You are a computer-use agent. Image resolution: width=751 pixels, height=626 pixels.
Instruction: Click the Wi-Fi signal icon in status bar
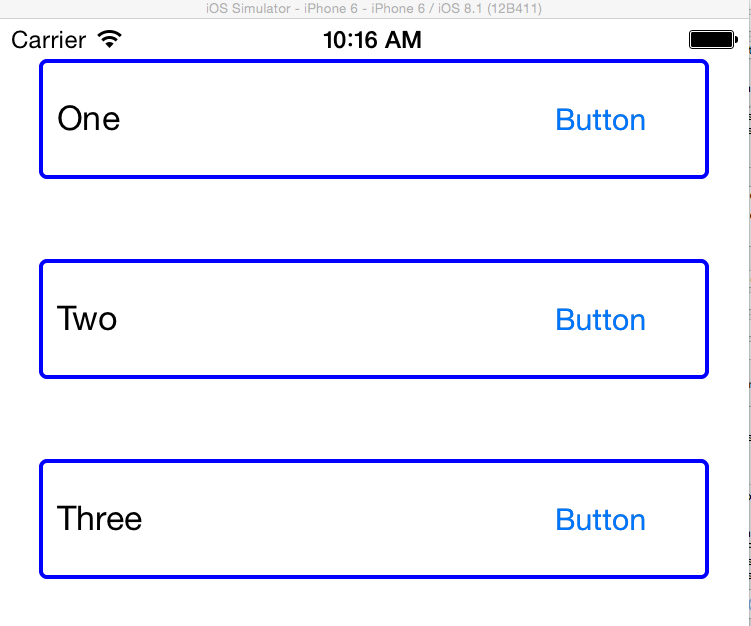109,40
